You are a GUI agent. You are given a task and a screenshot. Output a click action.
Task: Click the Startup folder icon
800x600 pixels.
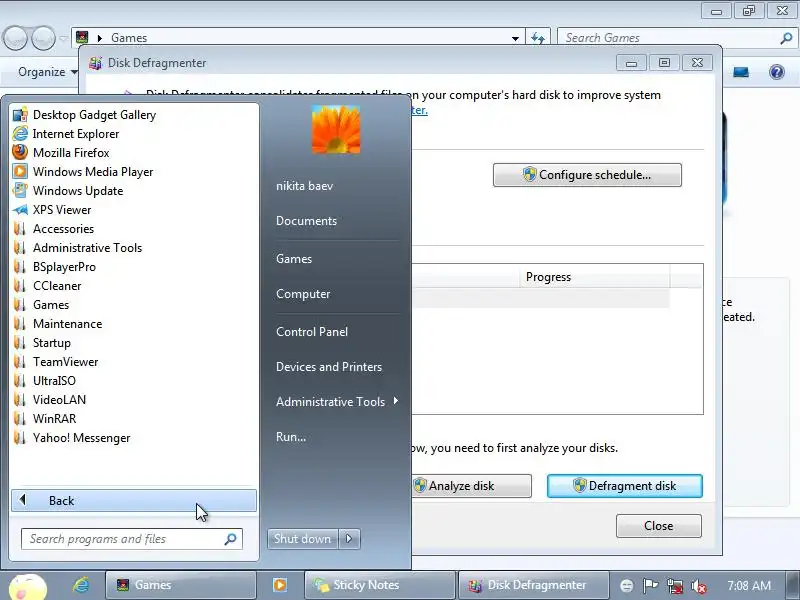[20, 343]
